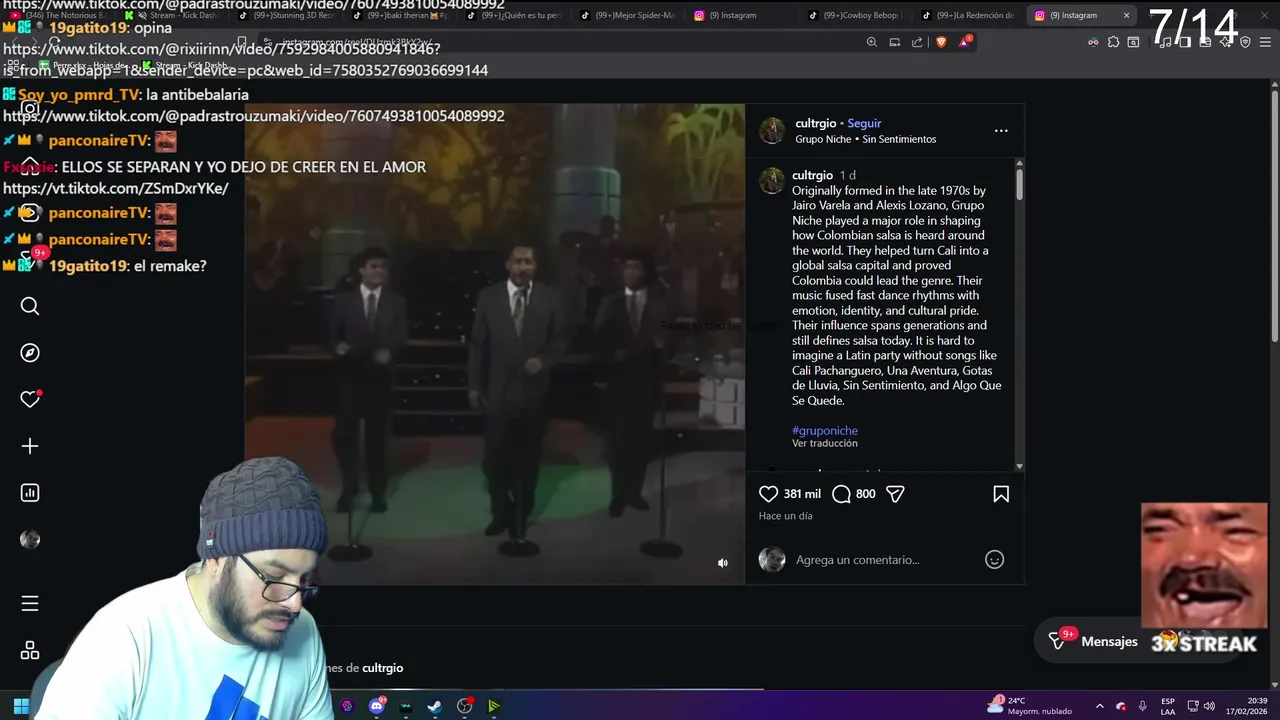
Task: Open the profile avatar in the sidebar
Action: [30, 540]
